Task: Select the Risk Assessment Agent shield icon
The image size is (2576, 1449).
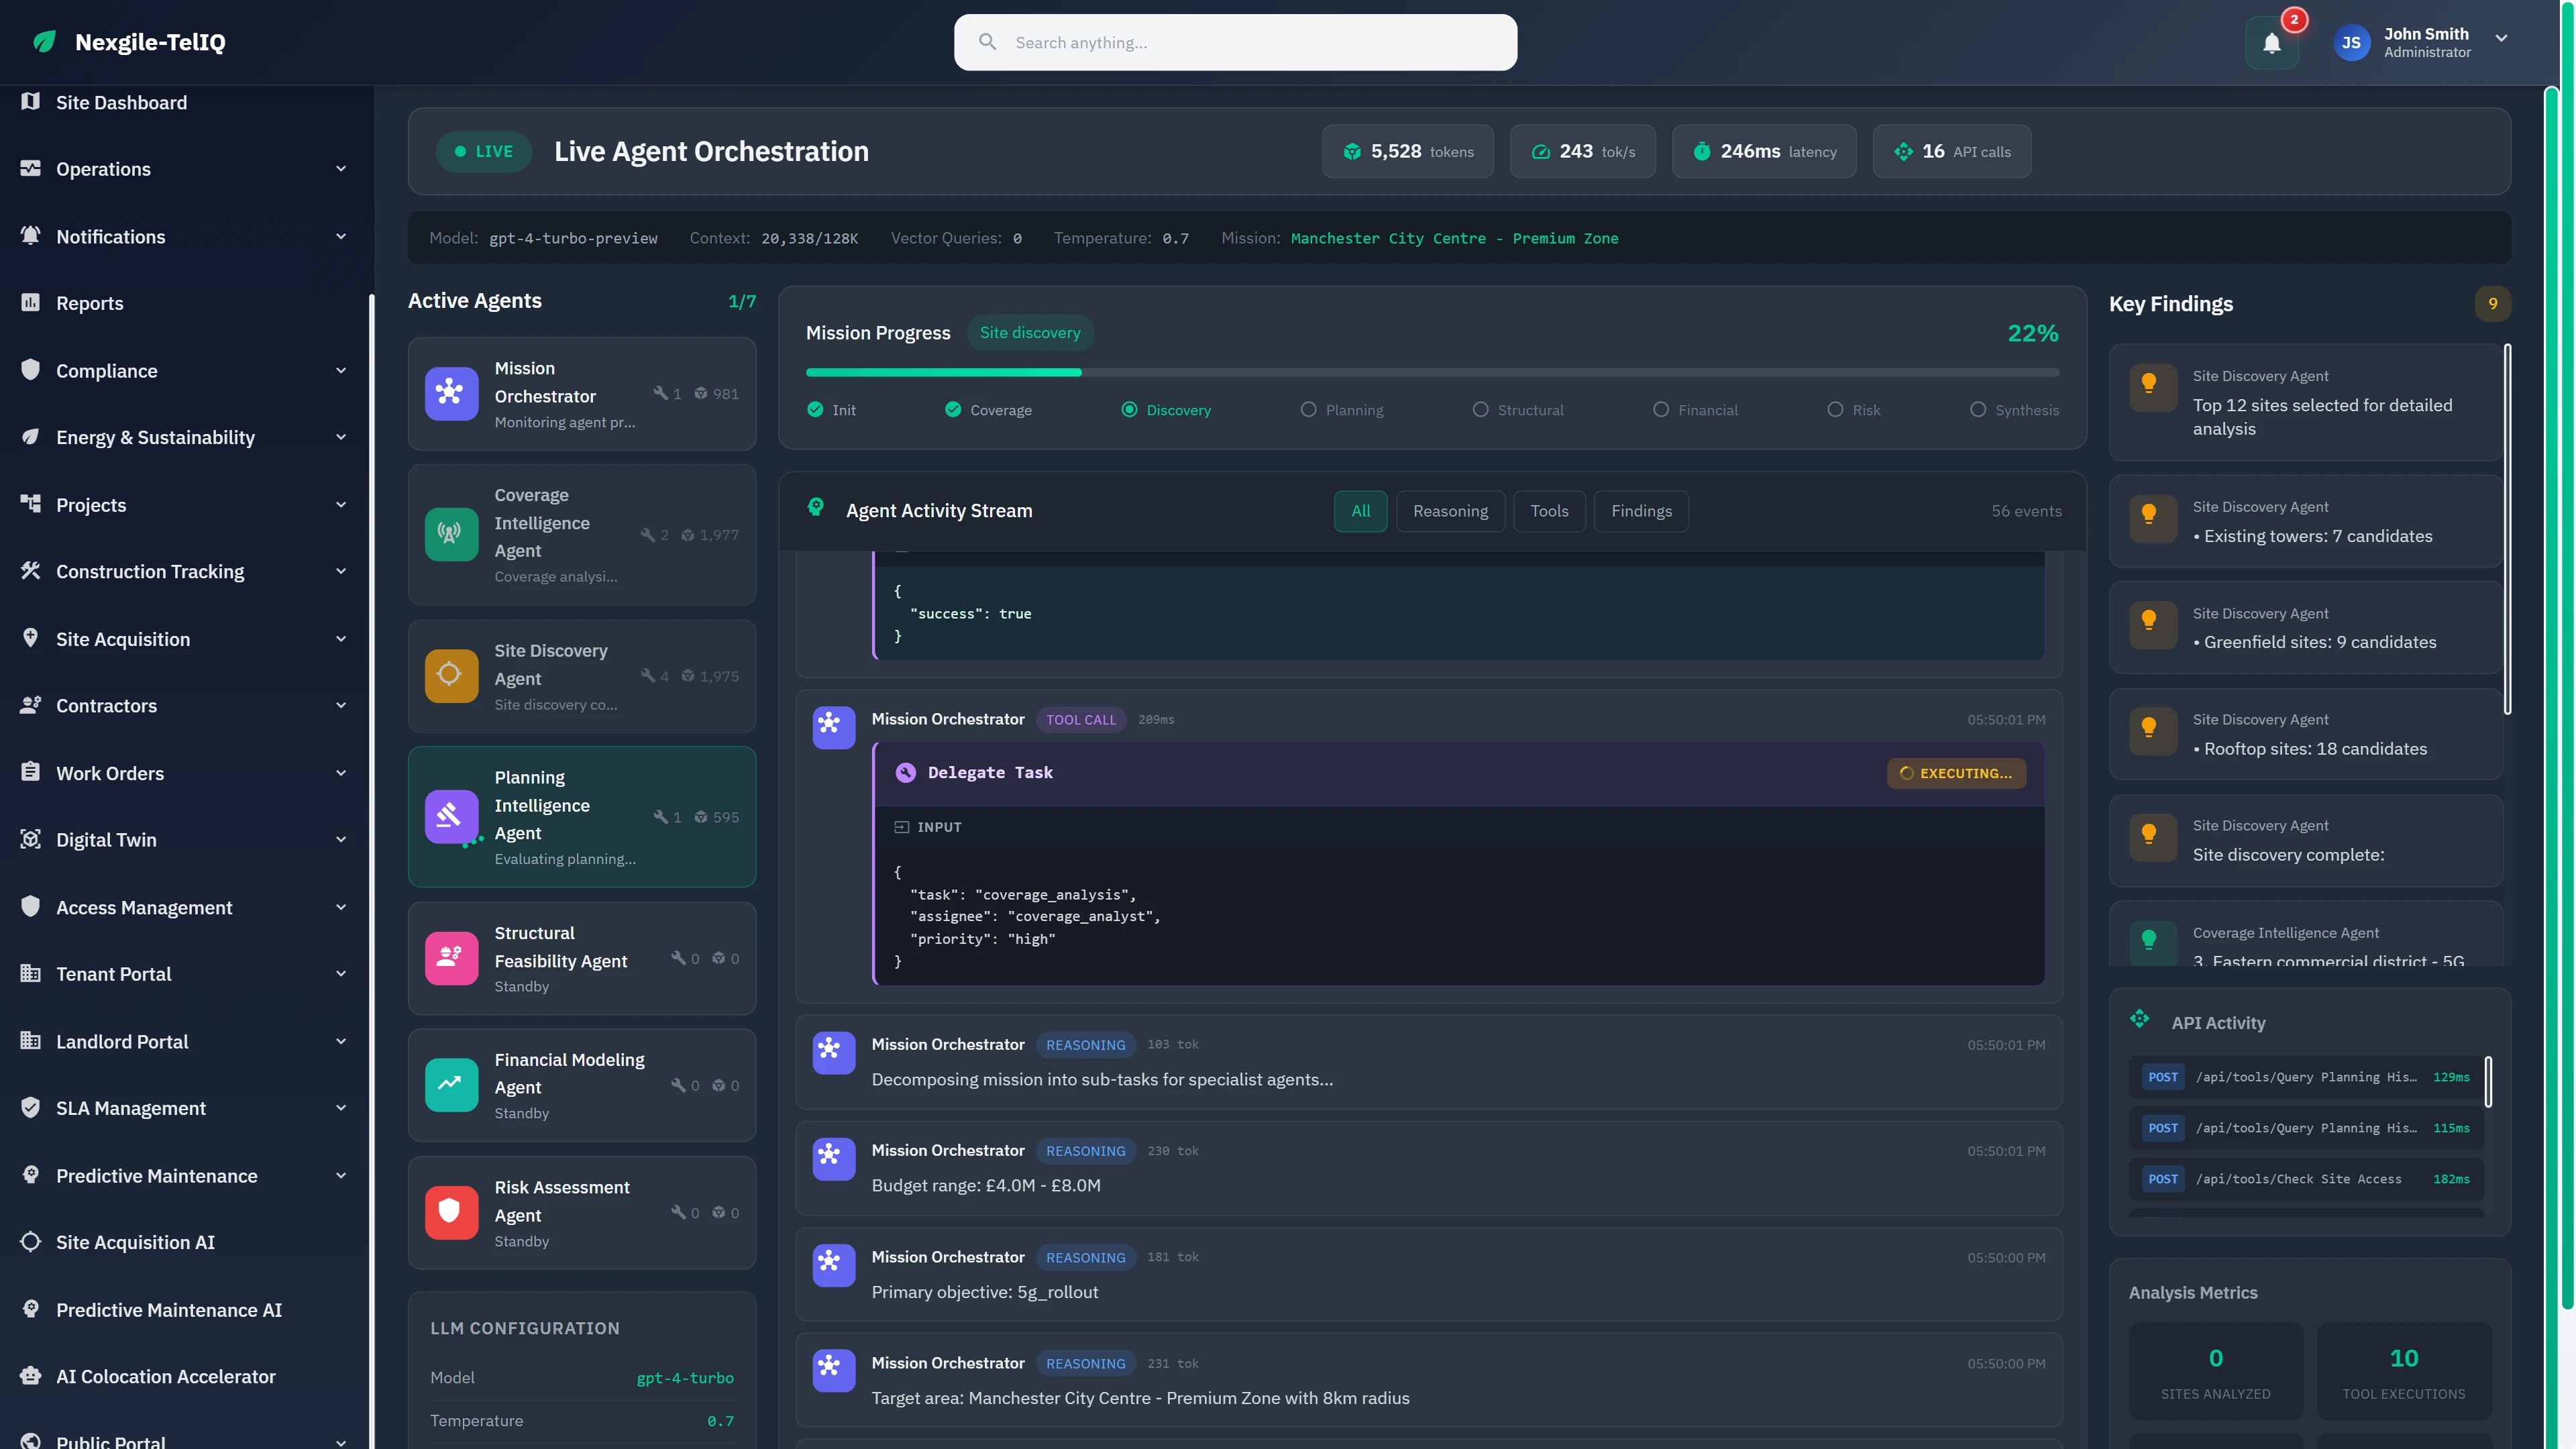Action: pyautogui.click(x=451, y=1212)
